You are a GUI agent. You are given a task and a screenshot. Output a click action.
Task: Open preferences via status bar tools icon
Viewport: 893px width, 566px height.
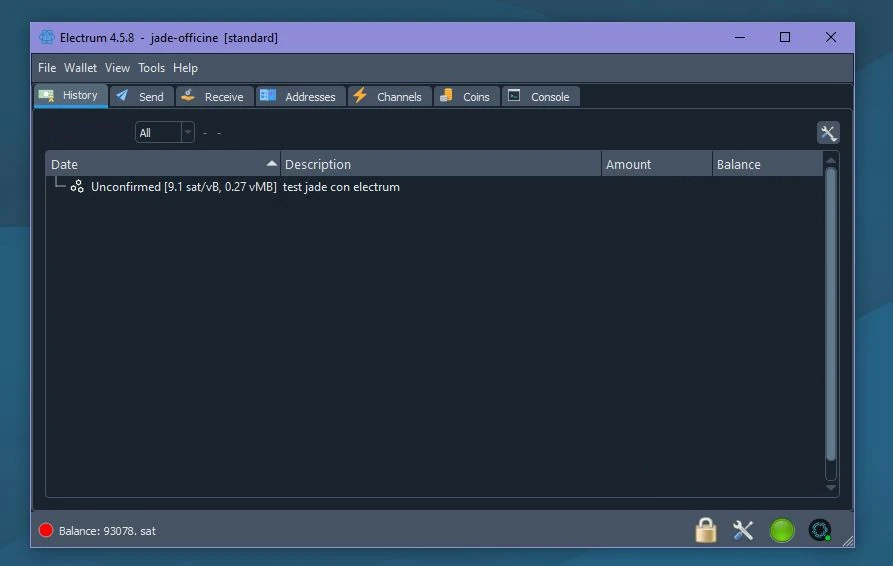point(743,530)
